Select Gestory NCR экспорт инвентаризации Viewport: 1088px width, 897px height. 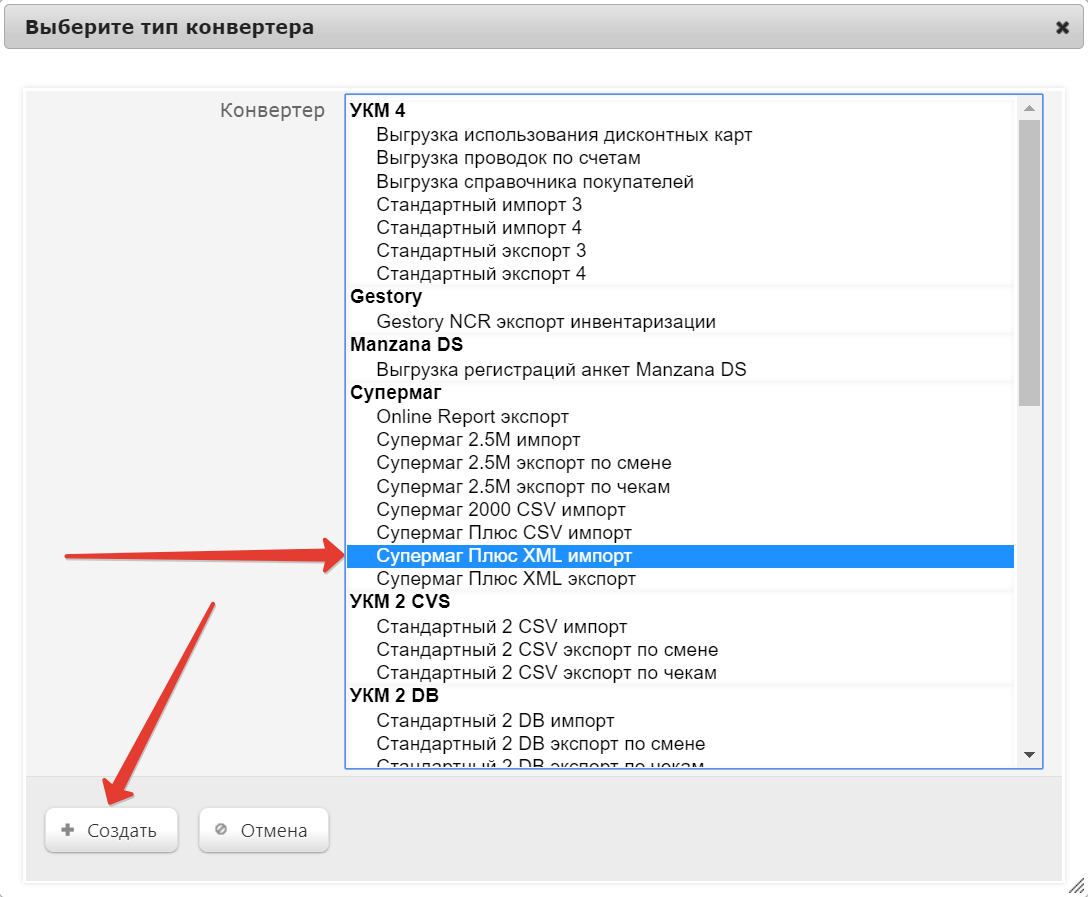(546, 322)
